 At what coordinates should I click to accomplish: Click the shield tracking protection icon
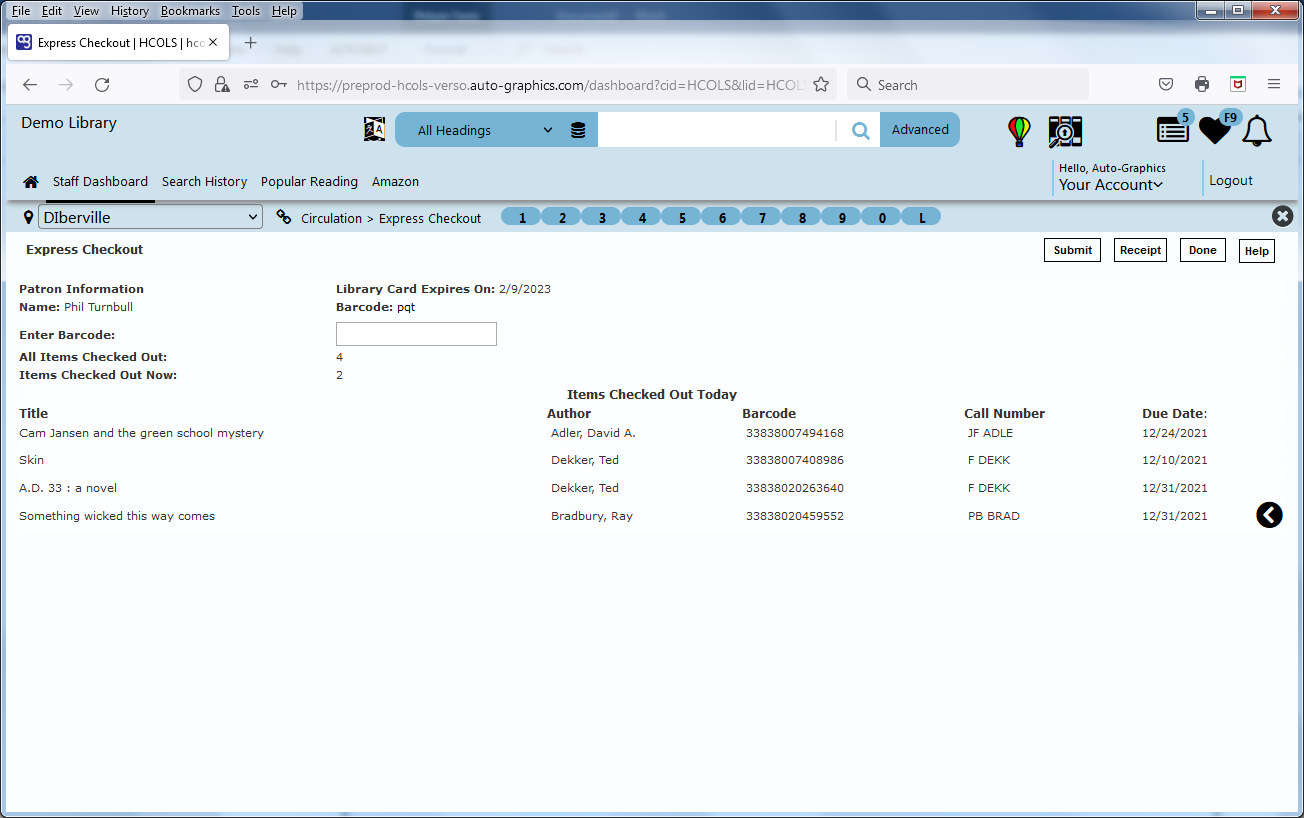(x=196, y=85)
